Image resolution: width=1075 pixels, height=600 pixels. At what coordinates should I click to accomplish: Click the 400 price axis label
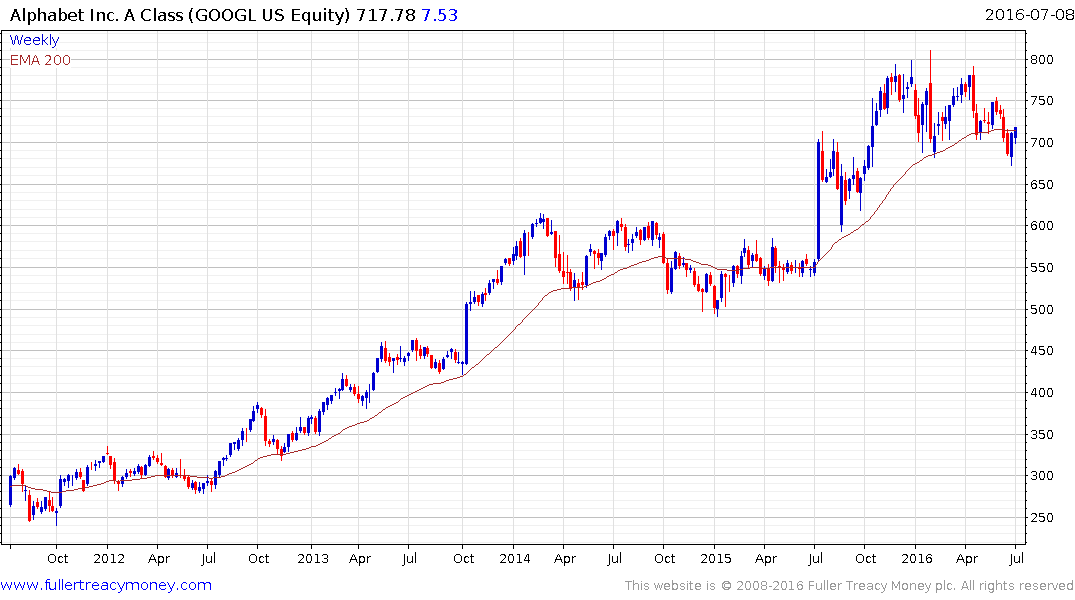pos(1042,392)
